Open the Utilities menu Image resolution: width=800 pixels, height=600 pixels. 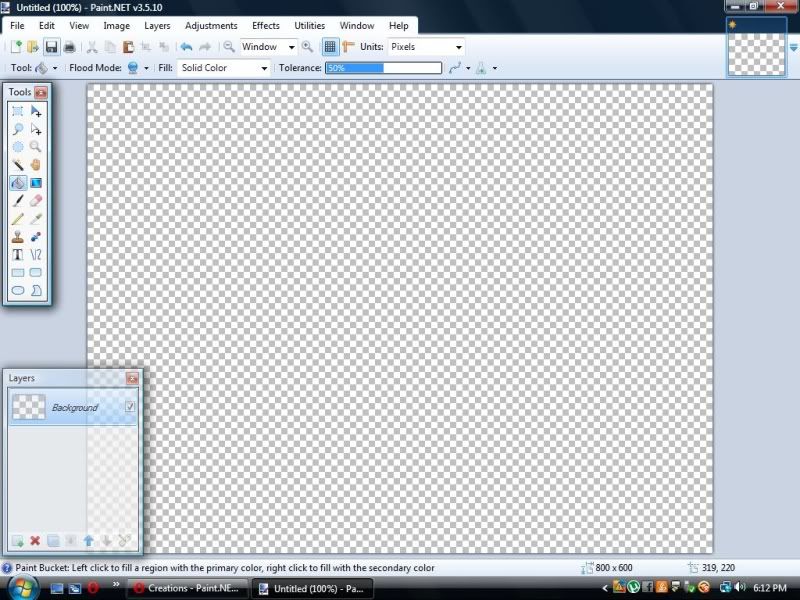309,26
